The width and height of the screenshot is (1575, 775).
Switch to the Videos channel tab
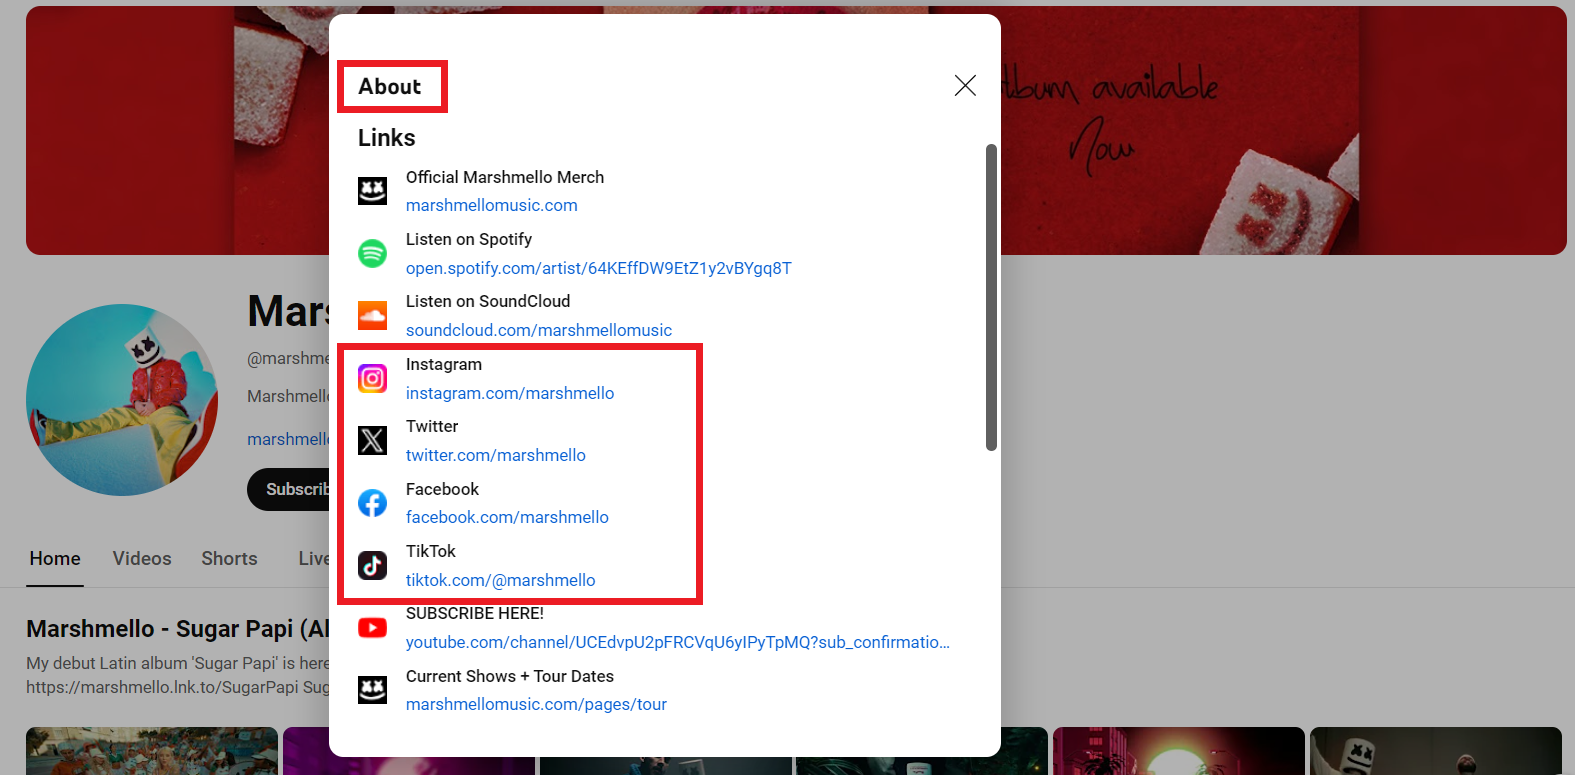point(142,559)
